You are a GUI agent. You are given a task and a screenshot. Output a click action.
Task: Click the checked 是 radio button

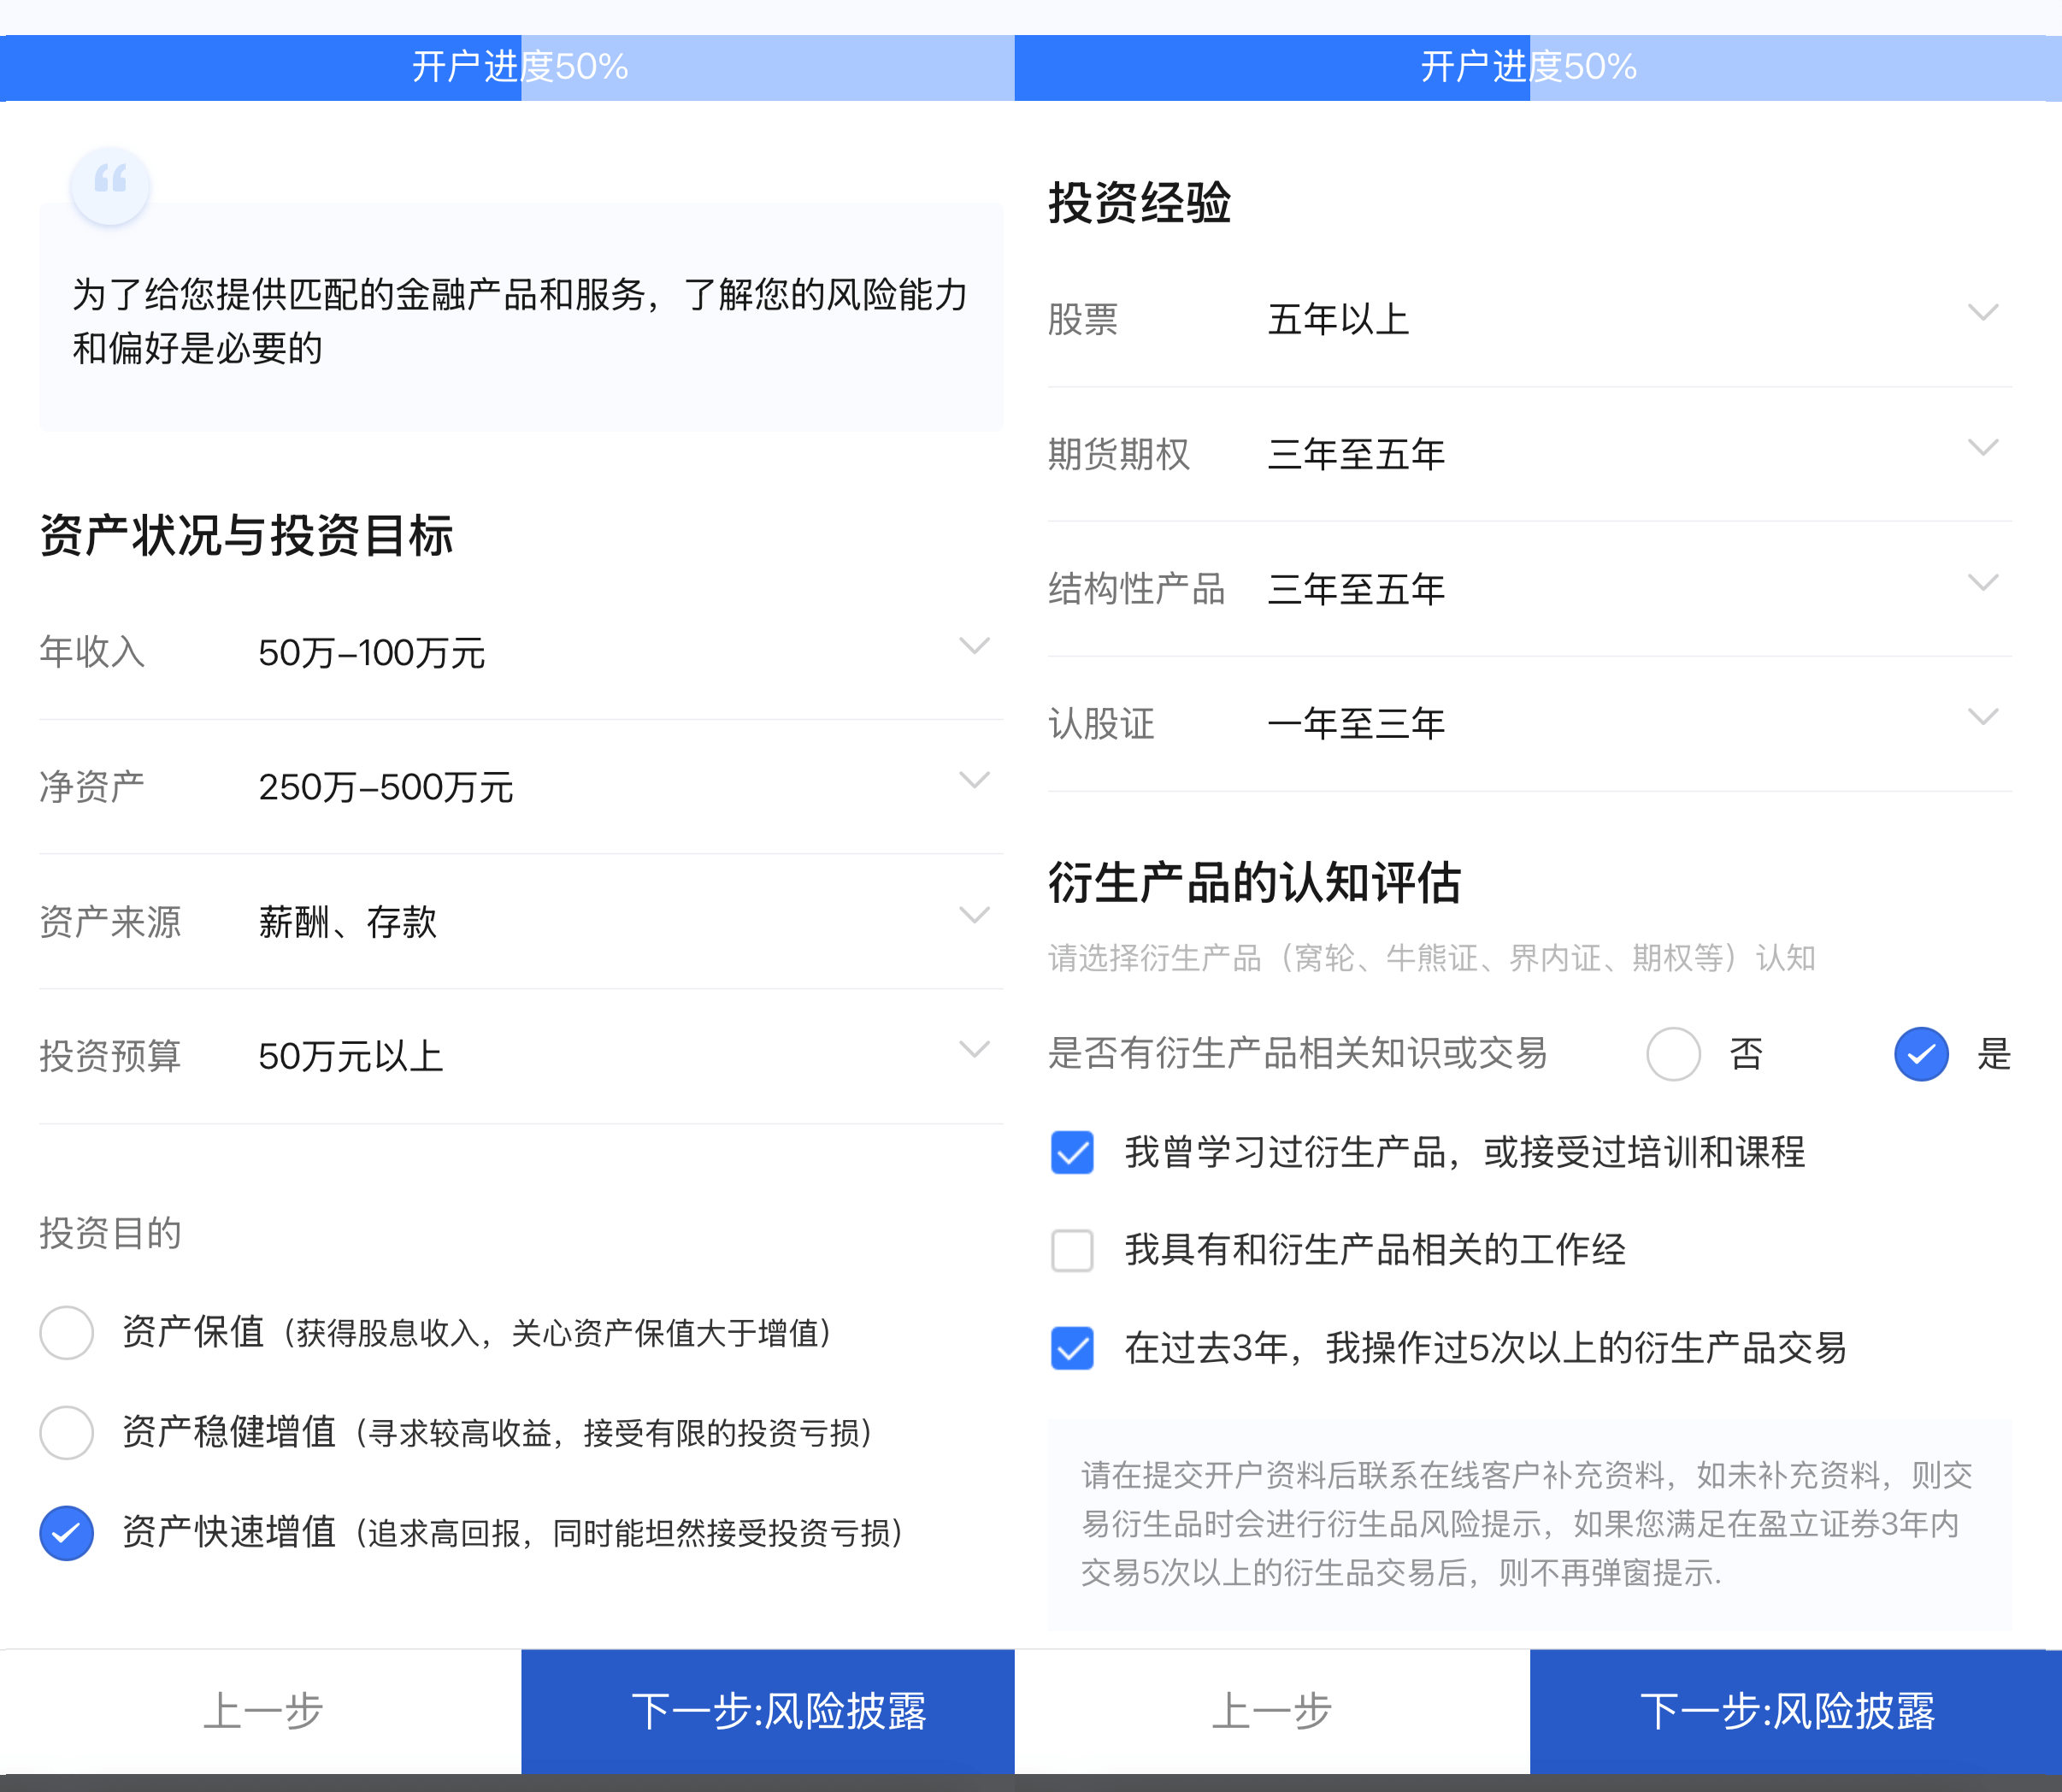[x=1921, y=1054]
